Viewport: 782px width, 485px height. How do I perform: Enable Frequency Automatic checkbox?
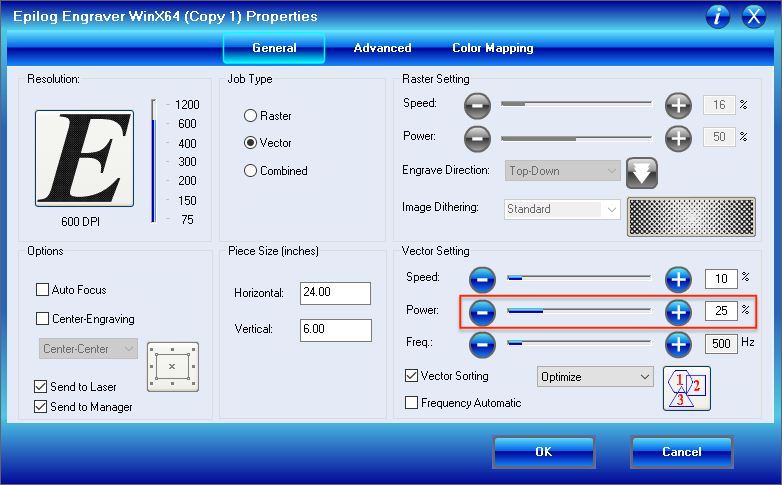[x=411, y=403]
